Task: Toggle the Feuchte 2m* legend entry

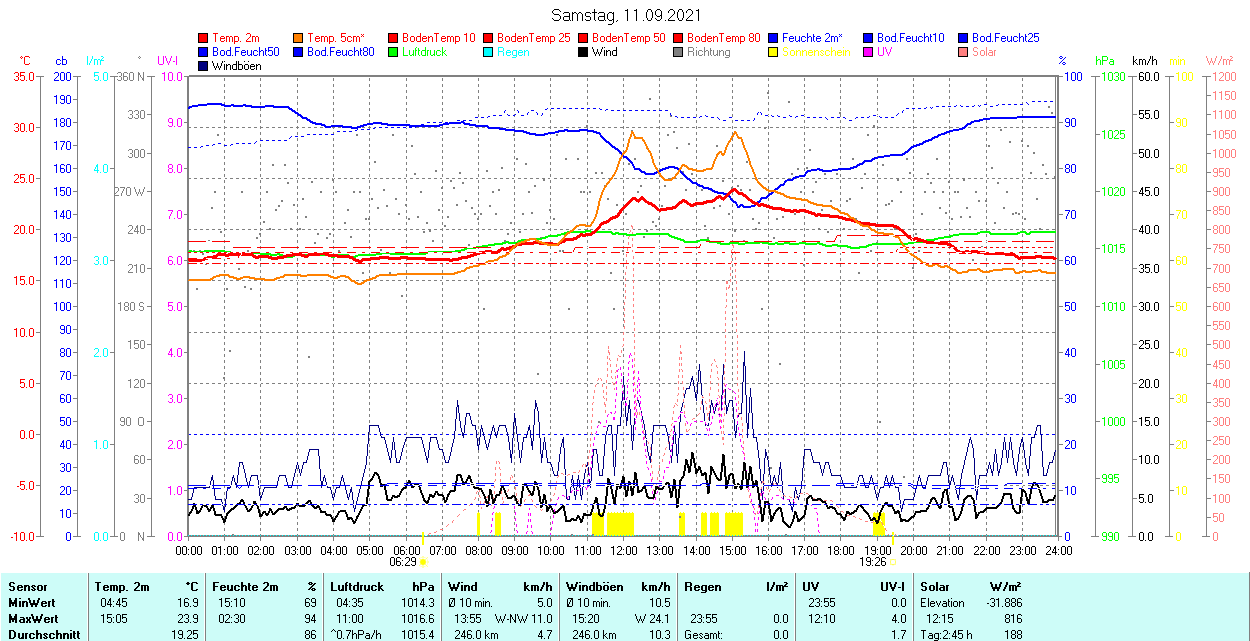Action: click(812, 38)
